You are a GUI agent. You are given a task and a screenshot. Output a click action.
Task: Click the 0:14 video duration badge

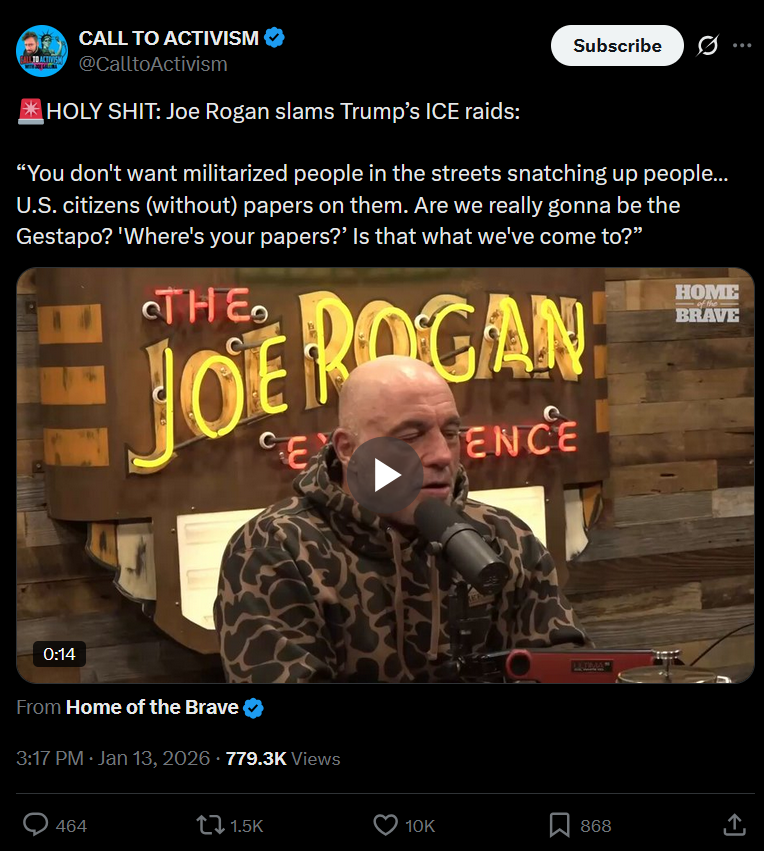coord(59,654)
